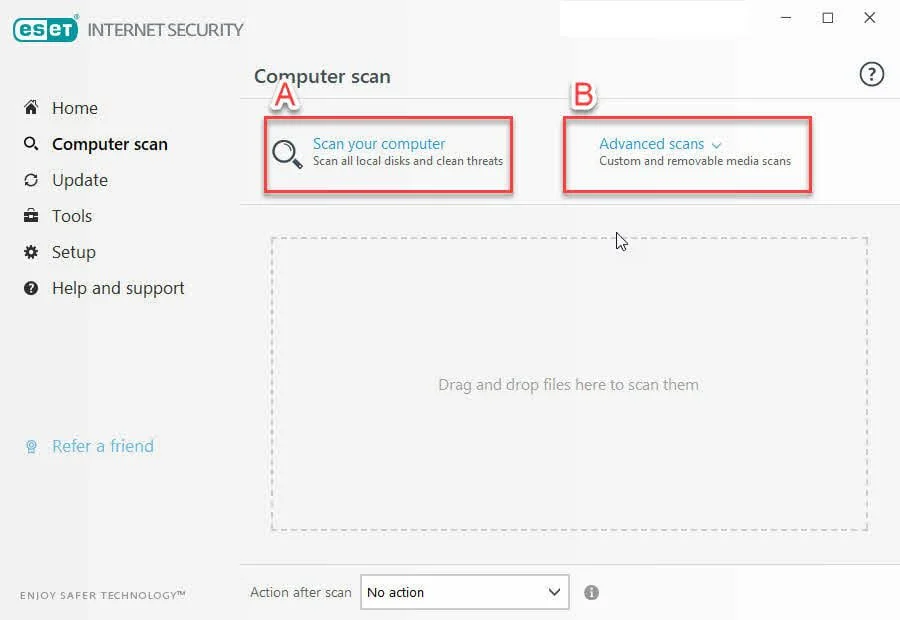Click the Help and support question icon
The image size is (900, 620).
pos(31,288)
